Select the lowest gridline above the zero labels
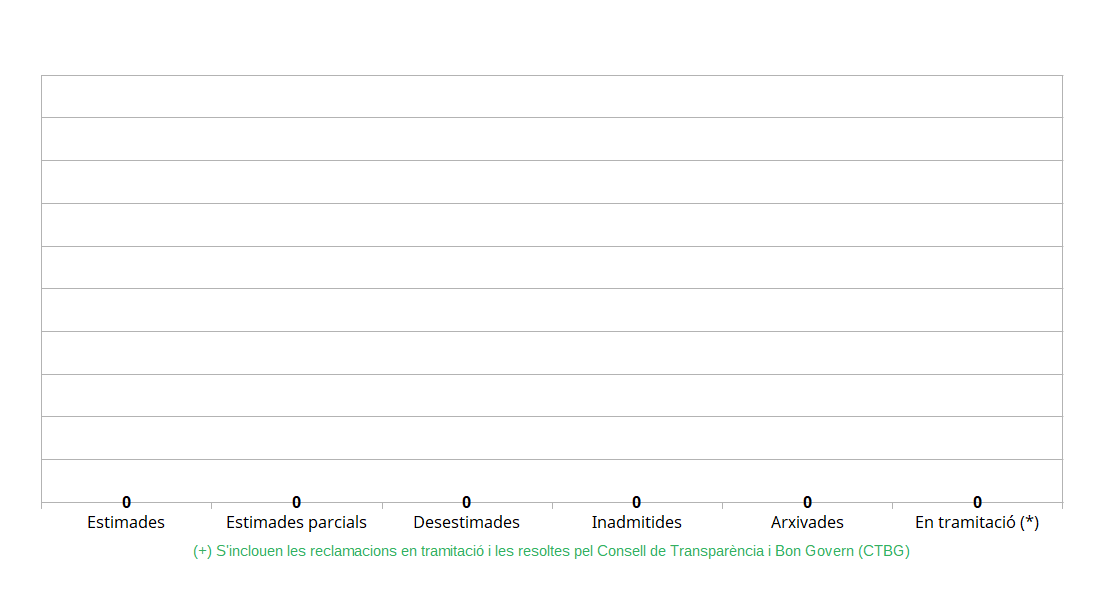This screenshot has width=1119, height=612. [551, 460]
